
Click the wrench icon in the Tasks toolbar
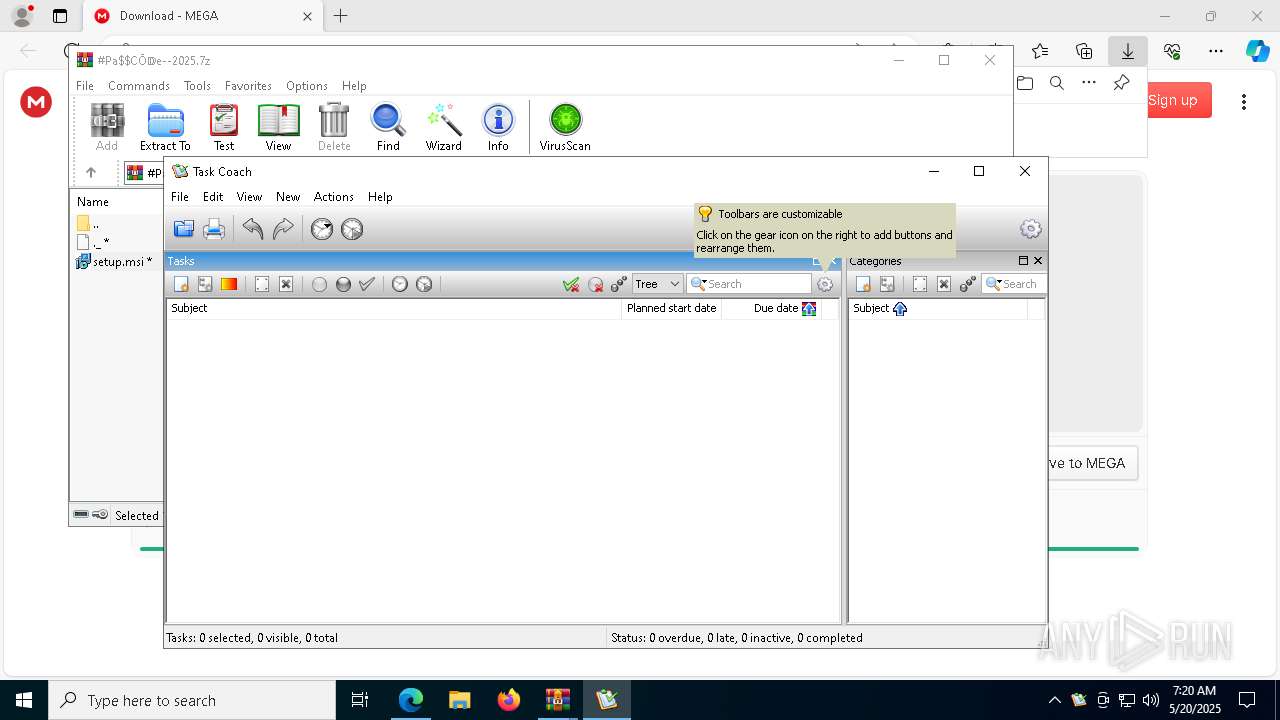[619, 284]
